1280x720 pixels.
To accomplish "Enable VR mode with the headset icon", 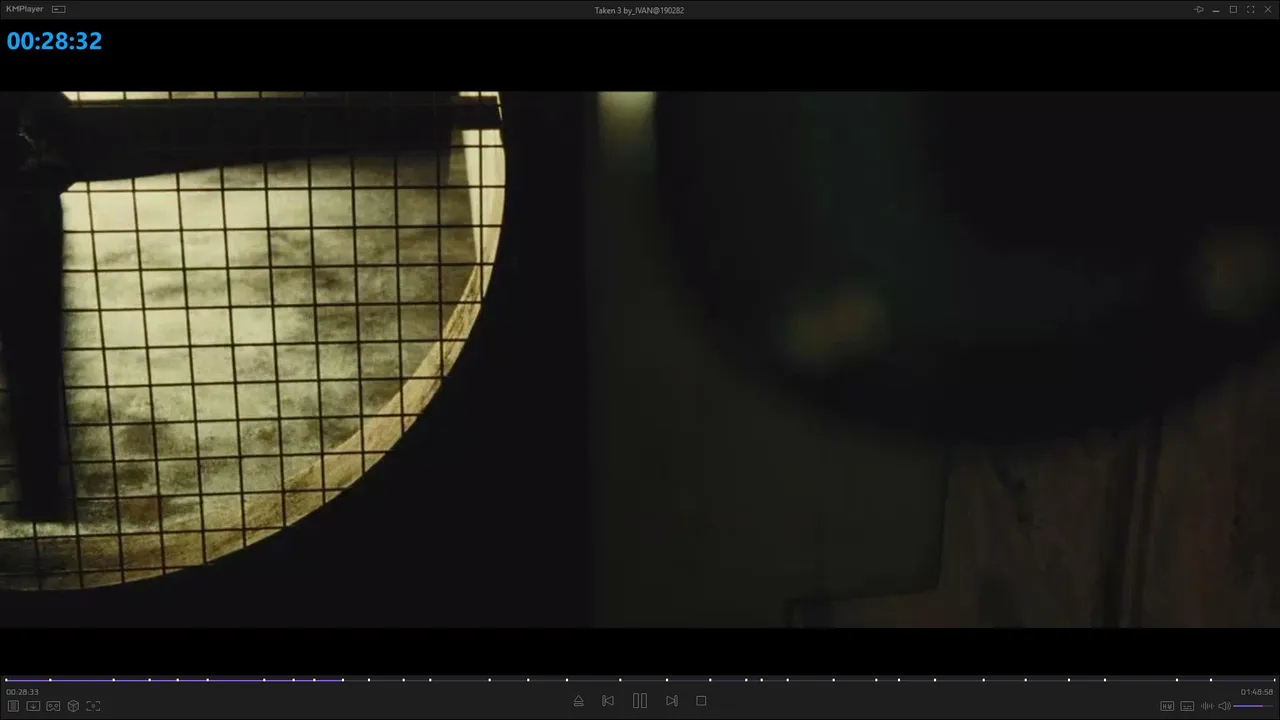I will (x=53, y=706).
